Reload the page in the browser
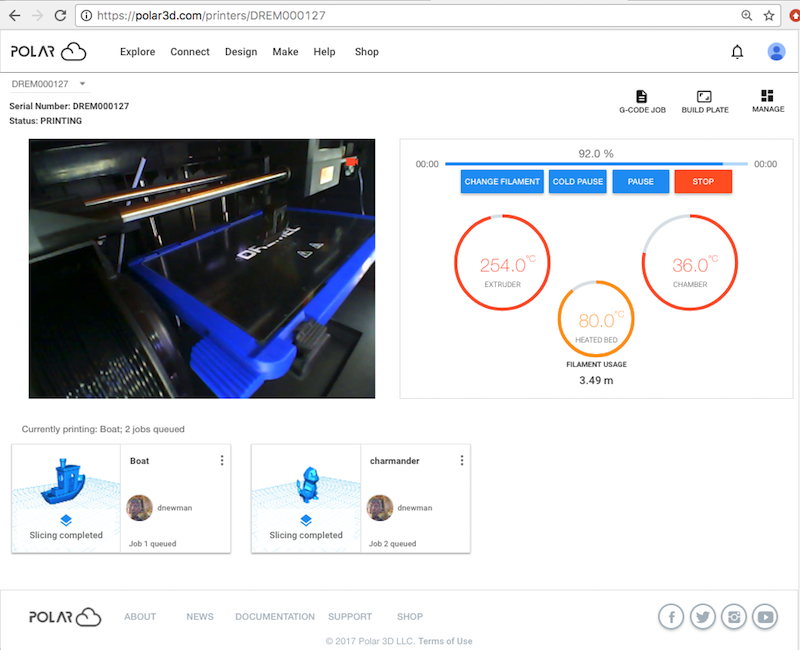This screenshot has height=650, width=800. (60, 16)
